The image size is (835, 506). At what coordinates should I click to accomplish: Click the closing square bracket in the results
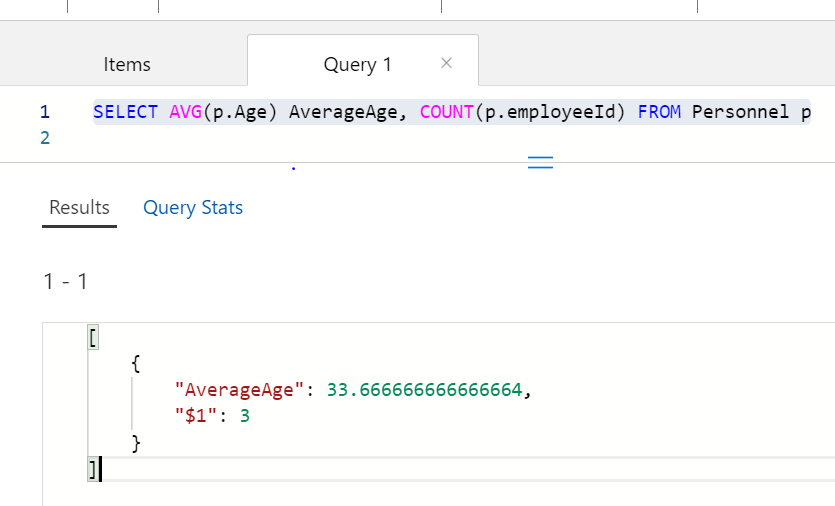[92, 468]
